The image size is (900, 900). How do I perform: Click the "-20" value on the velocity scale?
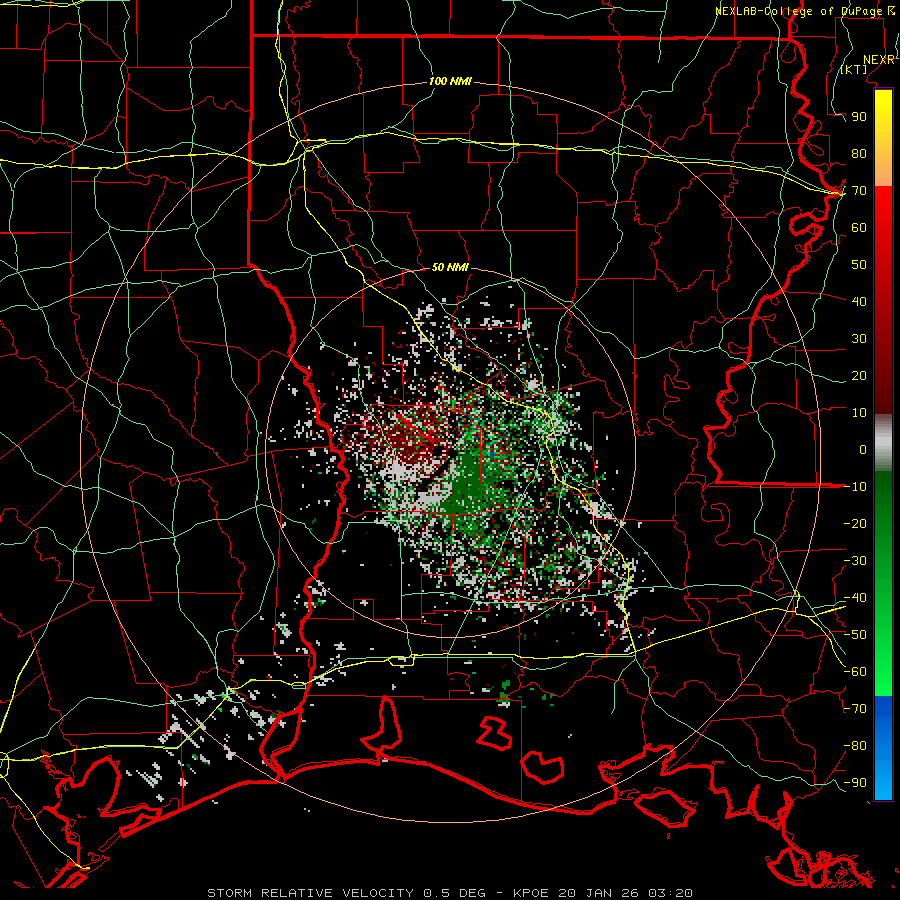[855, 523]
